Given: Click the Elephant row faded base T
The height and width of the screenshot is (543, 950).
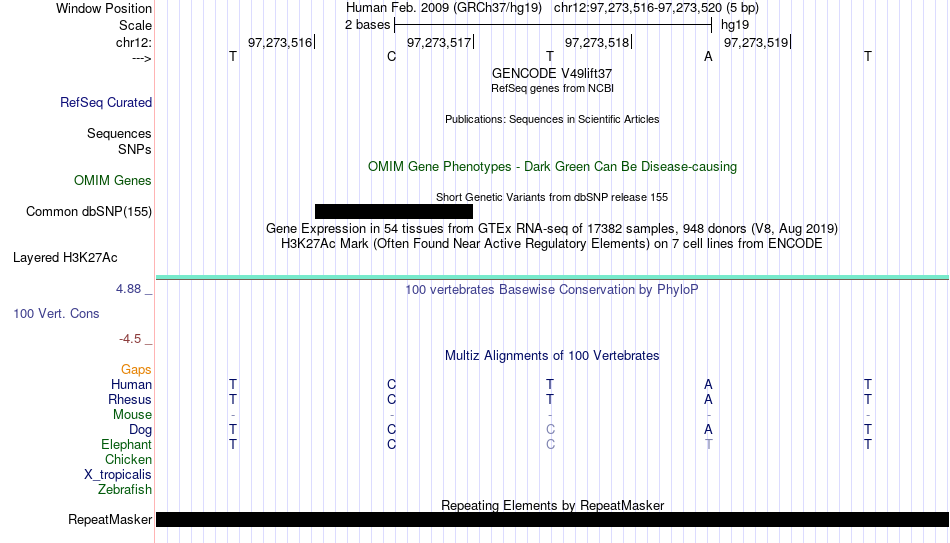Looking at the screenshot, I should 708,445.
